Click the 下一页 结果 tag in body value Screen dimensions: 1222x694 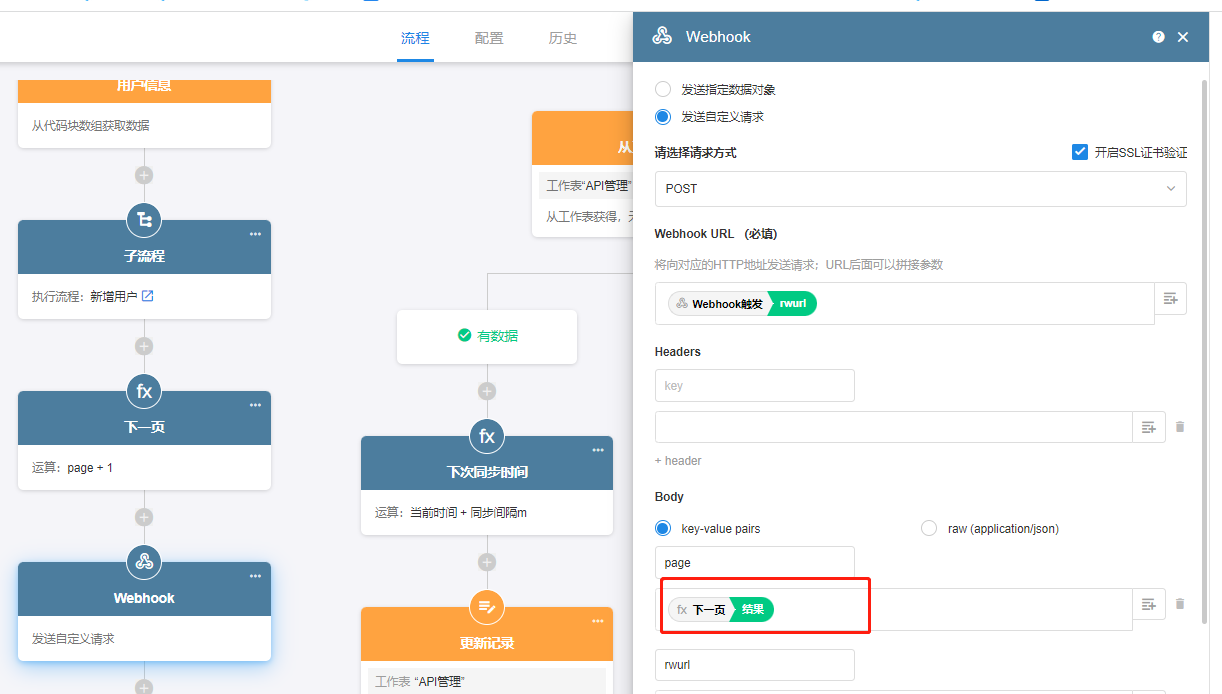[721, 609]
